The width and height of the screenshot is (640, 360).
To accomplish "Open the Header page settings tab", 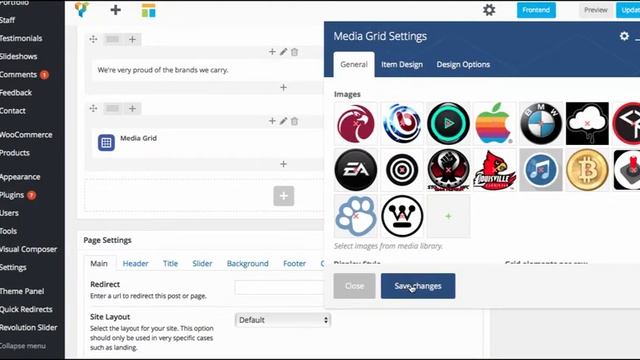I will point(136,264).
